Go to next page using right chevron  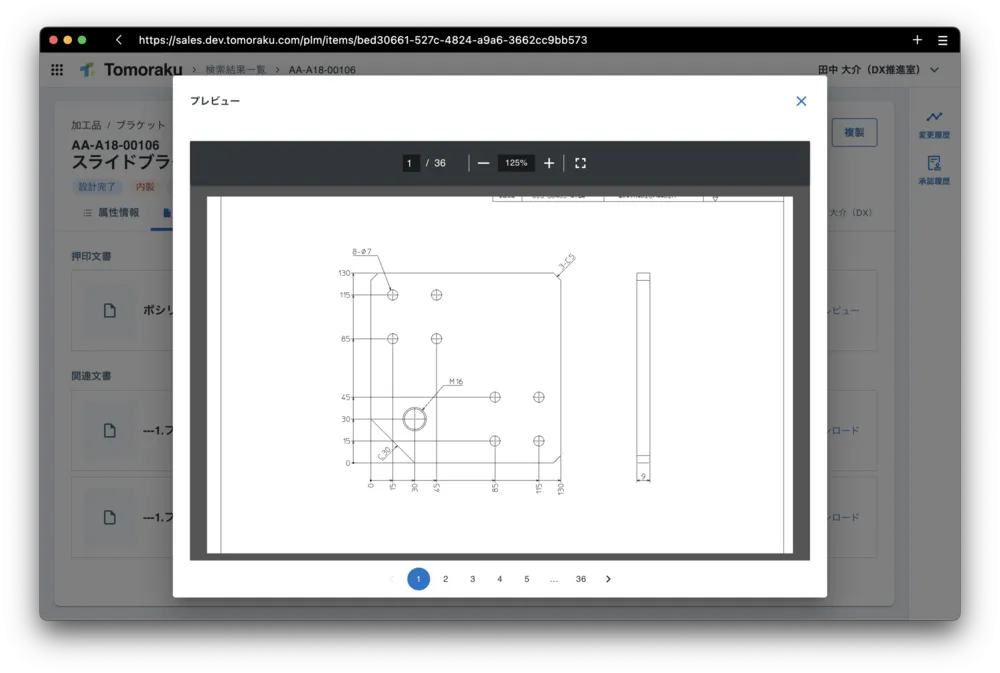pos(608,579)
